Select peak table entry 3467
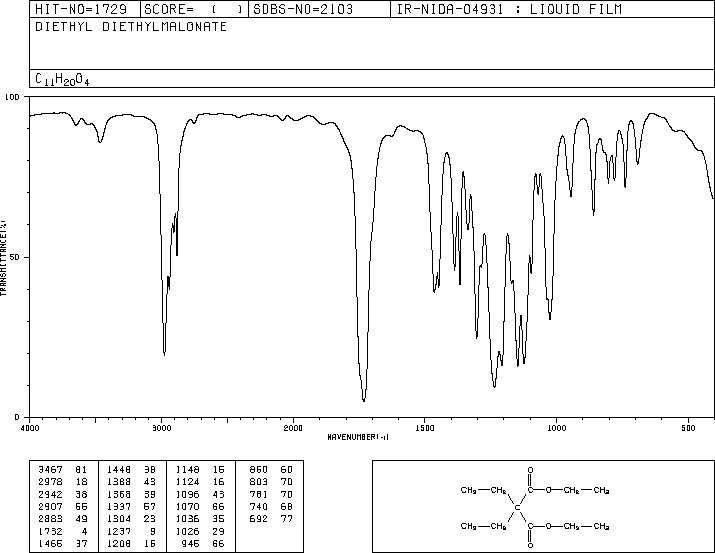This screenshot has width=715, height=553. coord(50,470)
